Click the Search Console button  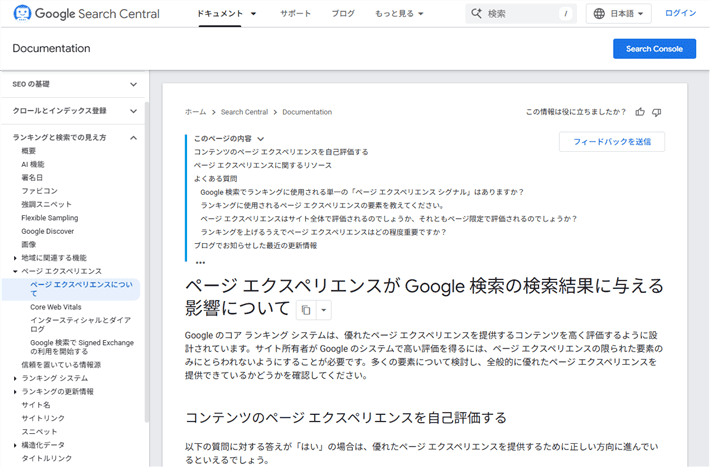pyautogui.click(x=654, y=49)
